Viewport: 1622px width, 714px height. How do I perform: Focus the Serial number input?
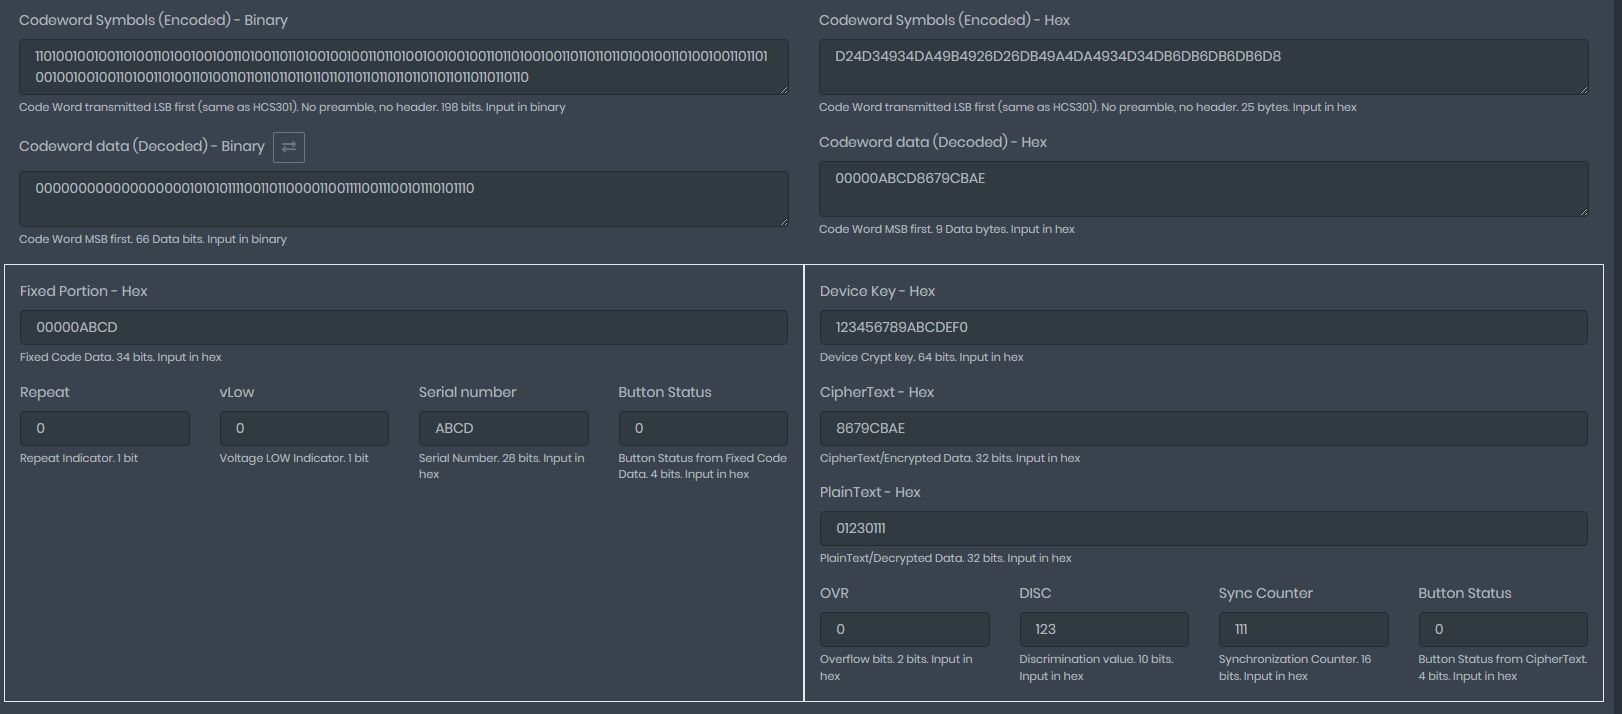click(x=503, y=428)
